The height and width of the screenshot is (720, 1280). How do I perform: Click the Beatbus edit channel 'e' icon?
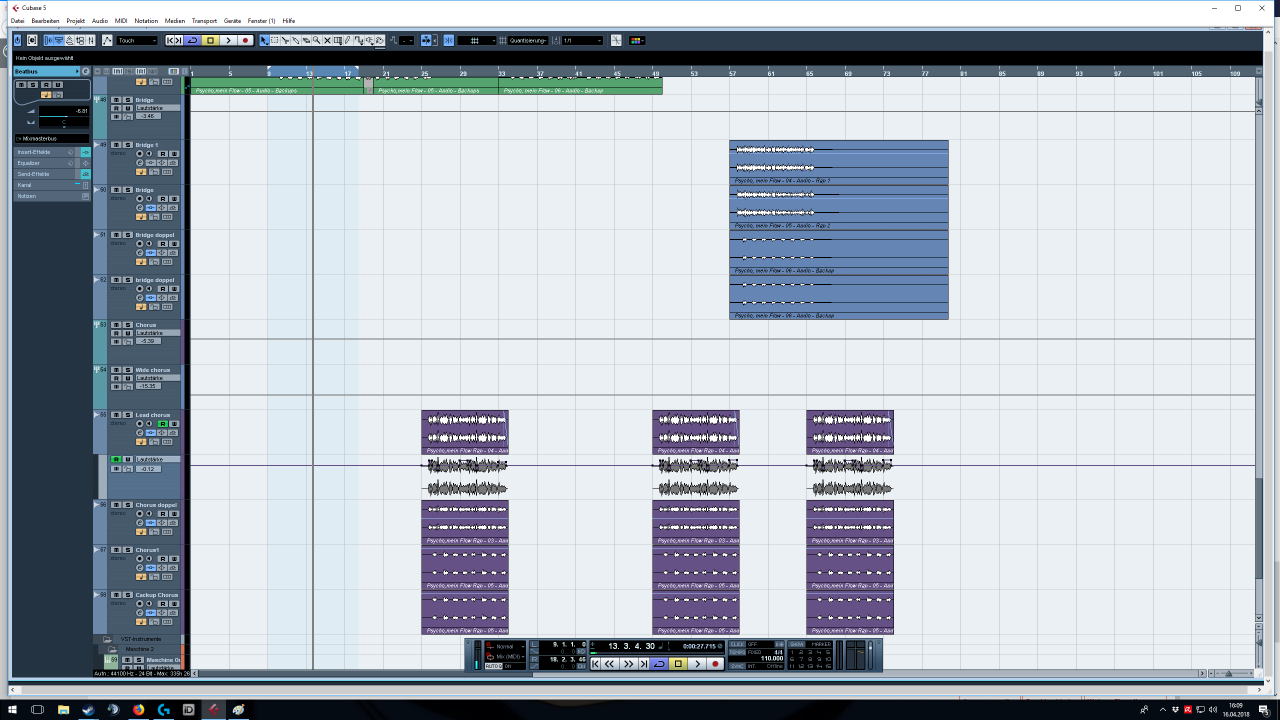[86, 71]
